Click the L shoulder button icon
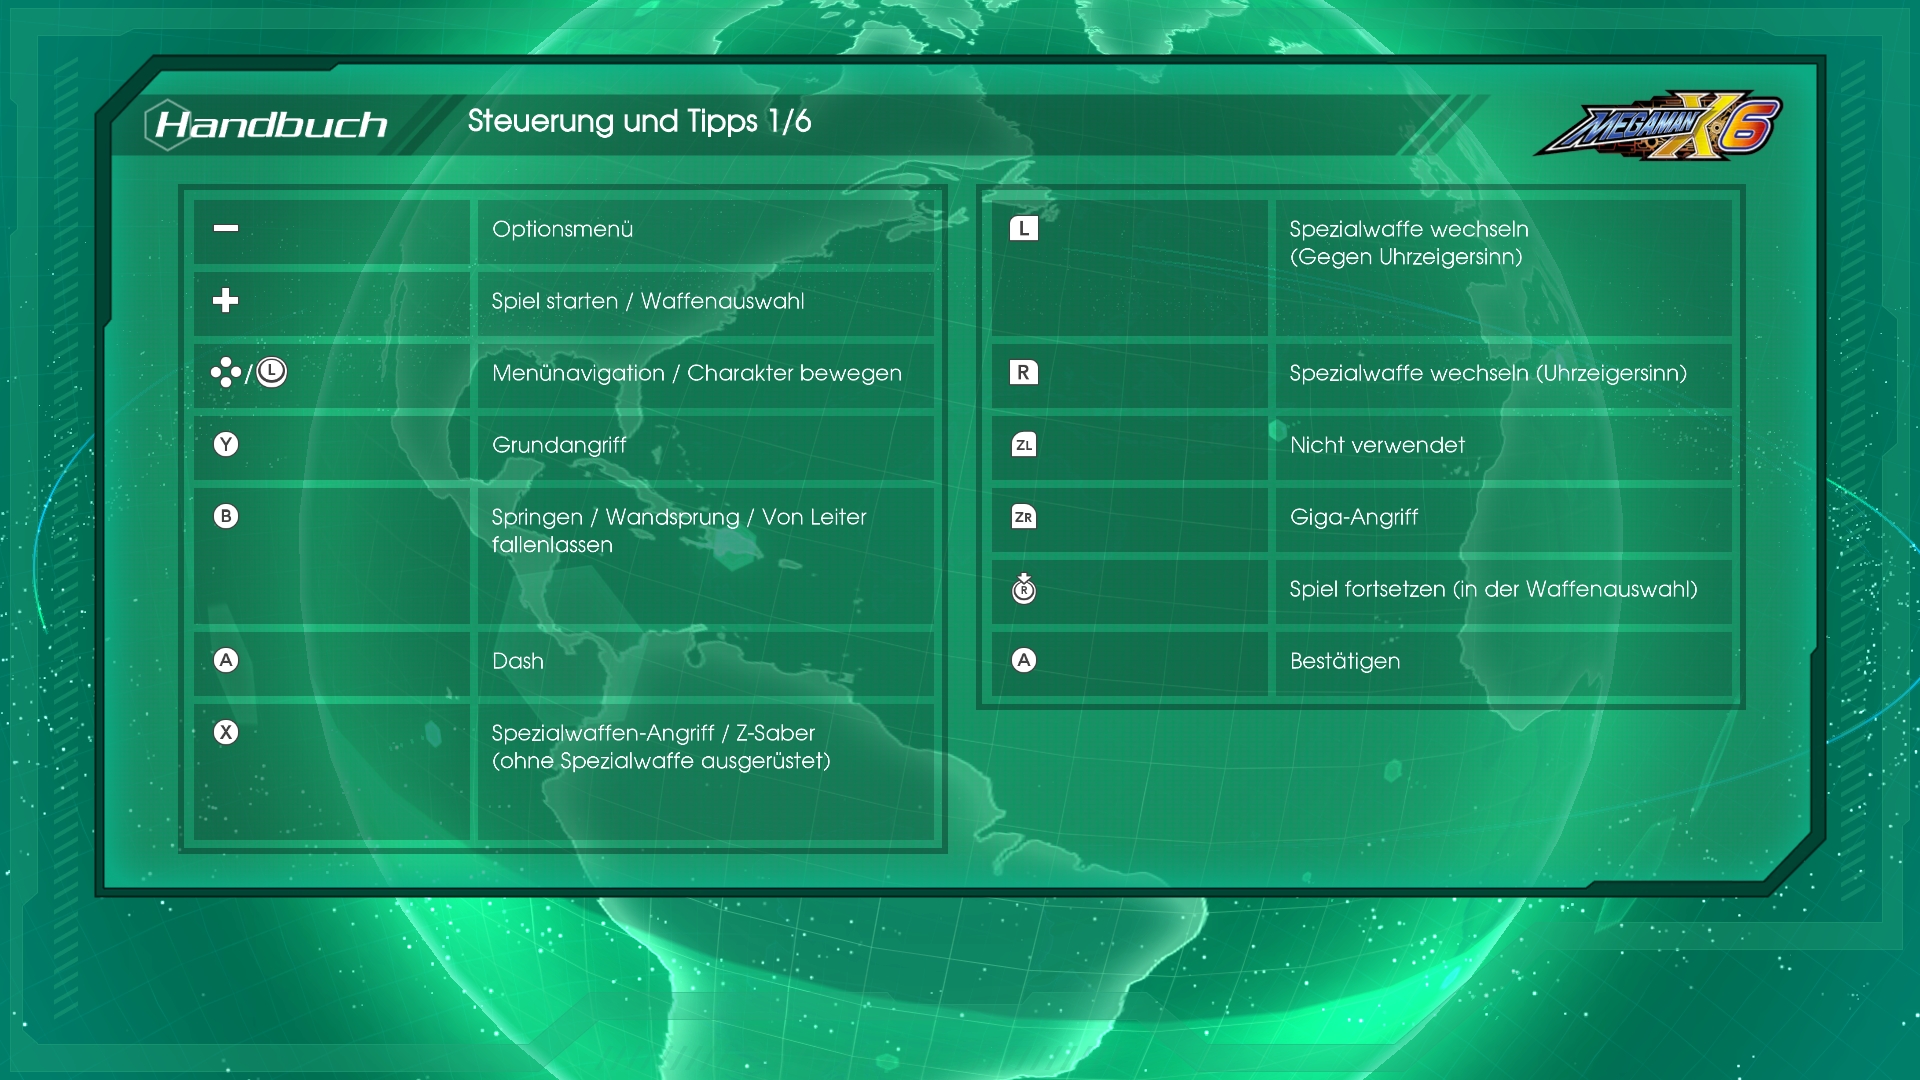 click(1023, 228)
